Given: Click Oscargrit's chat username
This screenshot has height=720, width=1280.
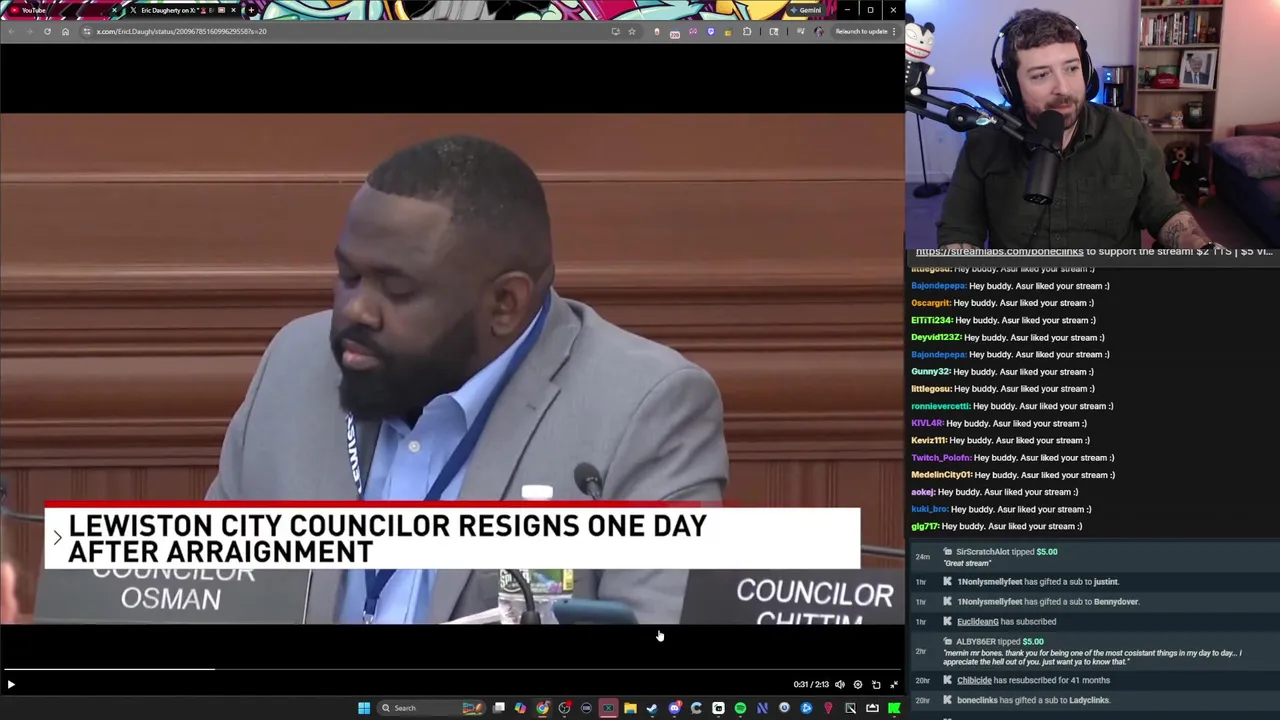Looking at the screenshot, I should pyautogui.click(x=930, y=303).
